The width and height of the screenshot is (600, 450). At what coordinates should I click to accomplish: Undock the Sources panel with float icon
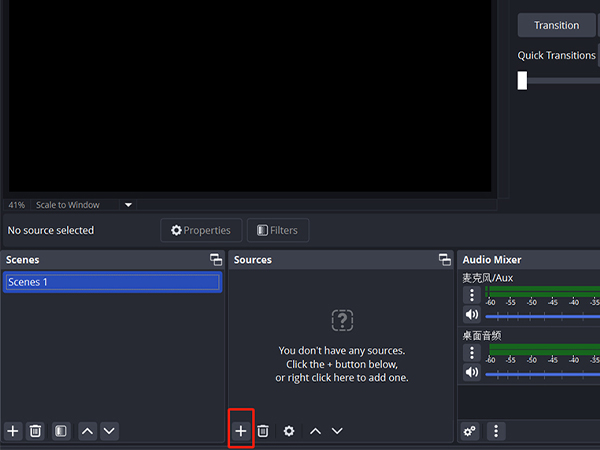pos(445,260)
